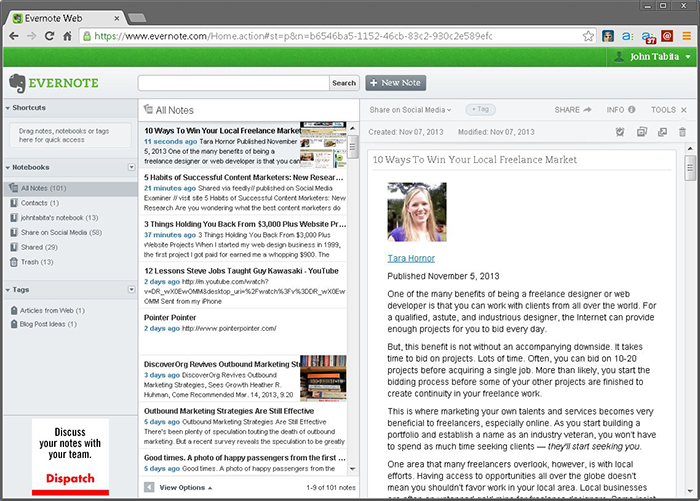The image size is (700, 501).
Task: Bookmark page with the star icon
Action: pyautogui.click(x=588, y=36)
